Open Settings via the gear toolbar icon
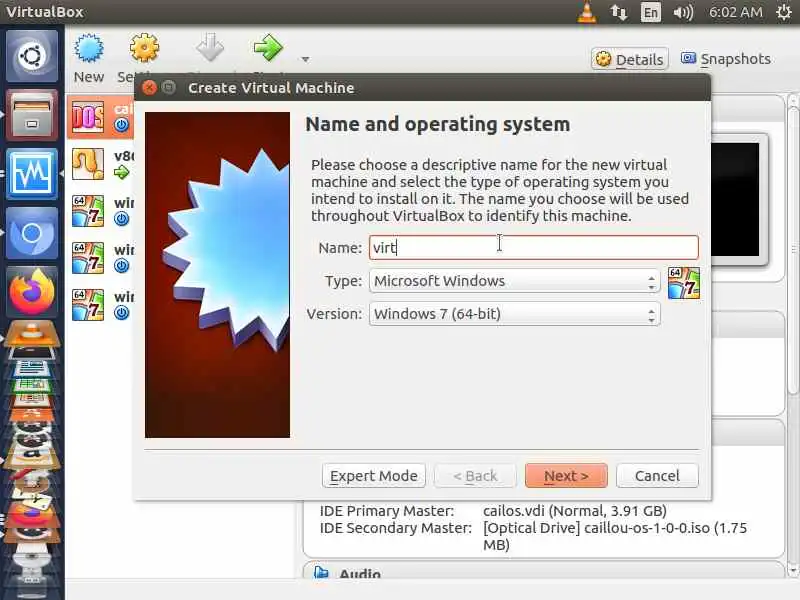This screenshot has width=800, height=600. click(x=144, y=48)
